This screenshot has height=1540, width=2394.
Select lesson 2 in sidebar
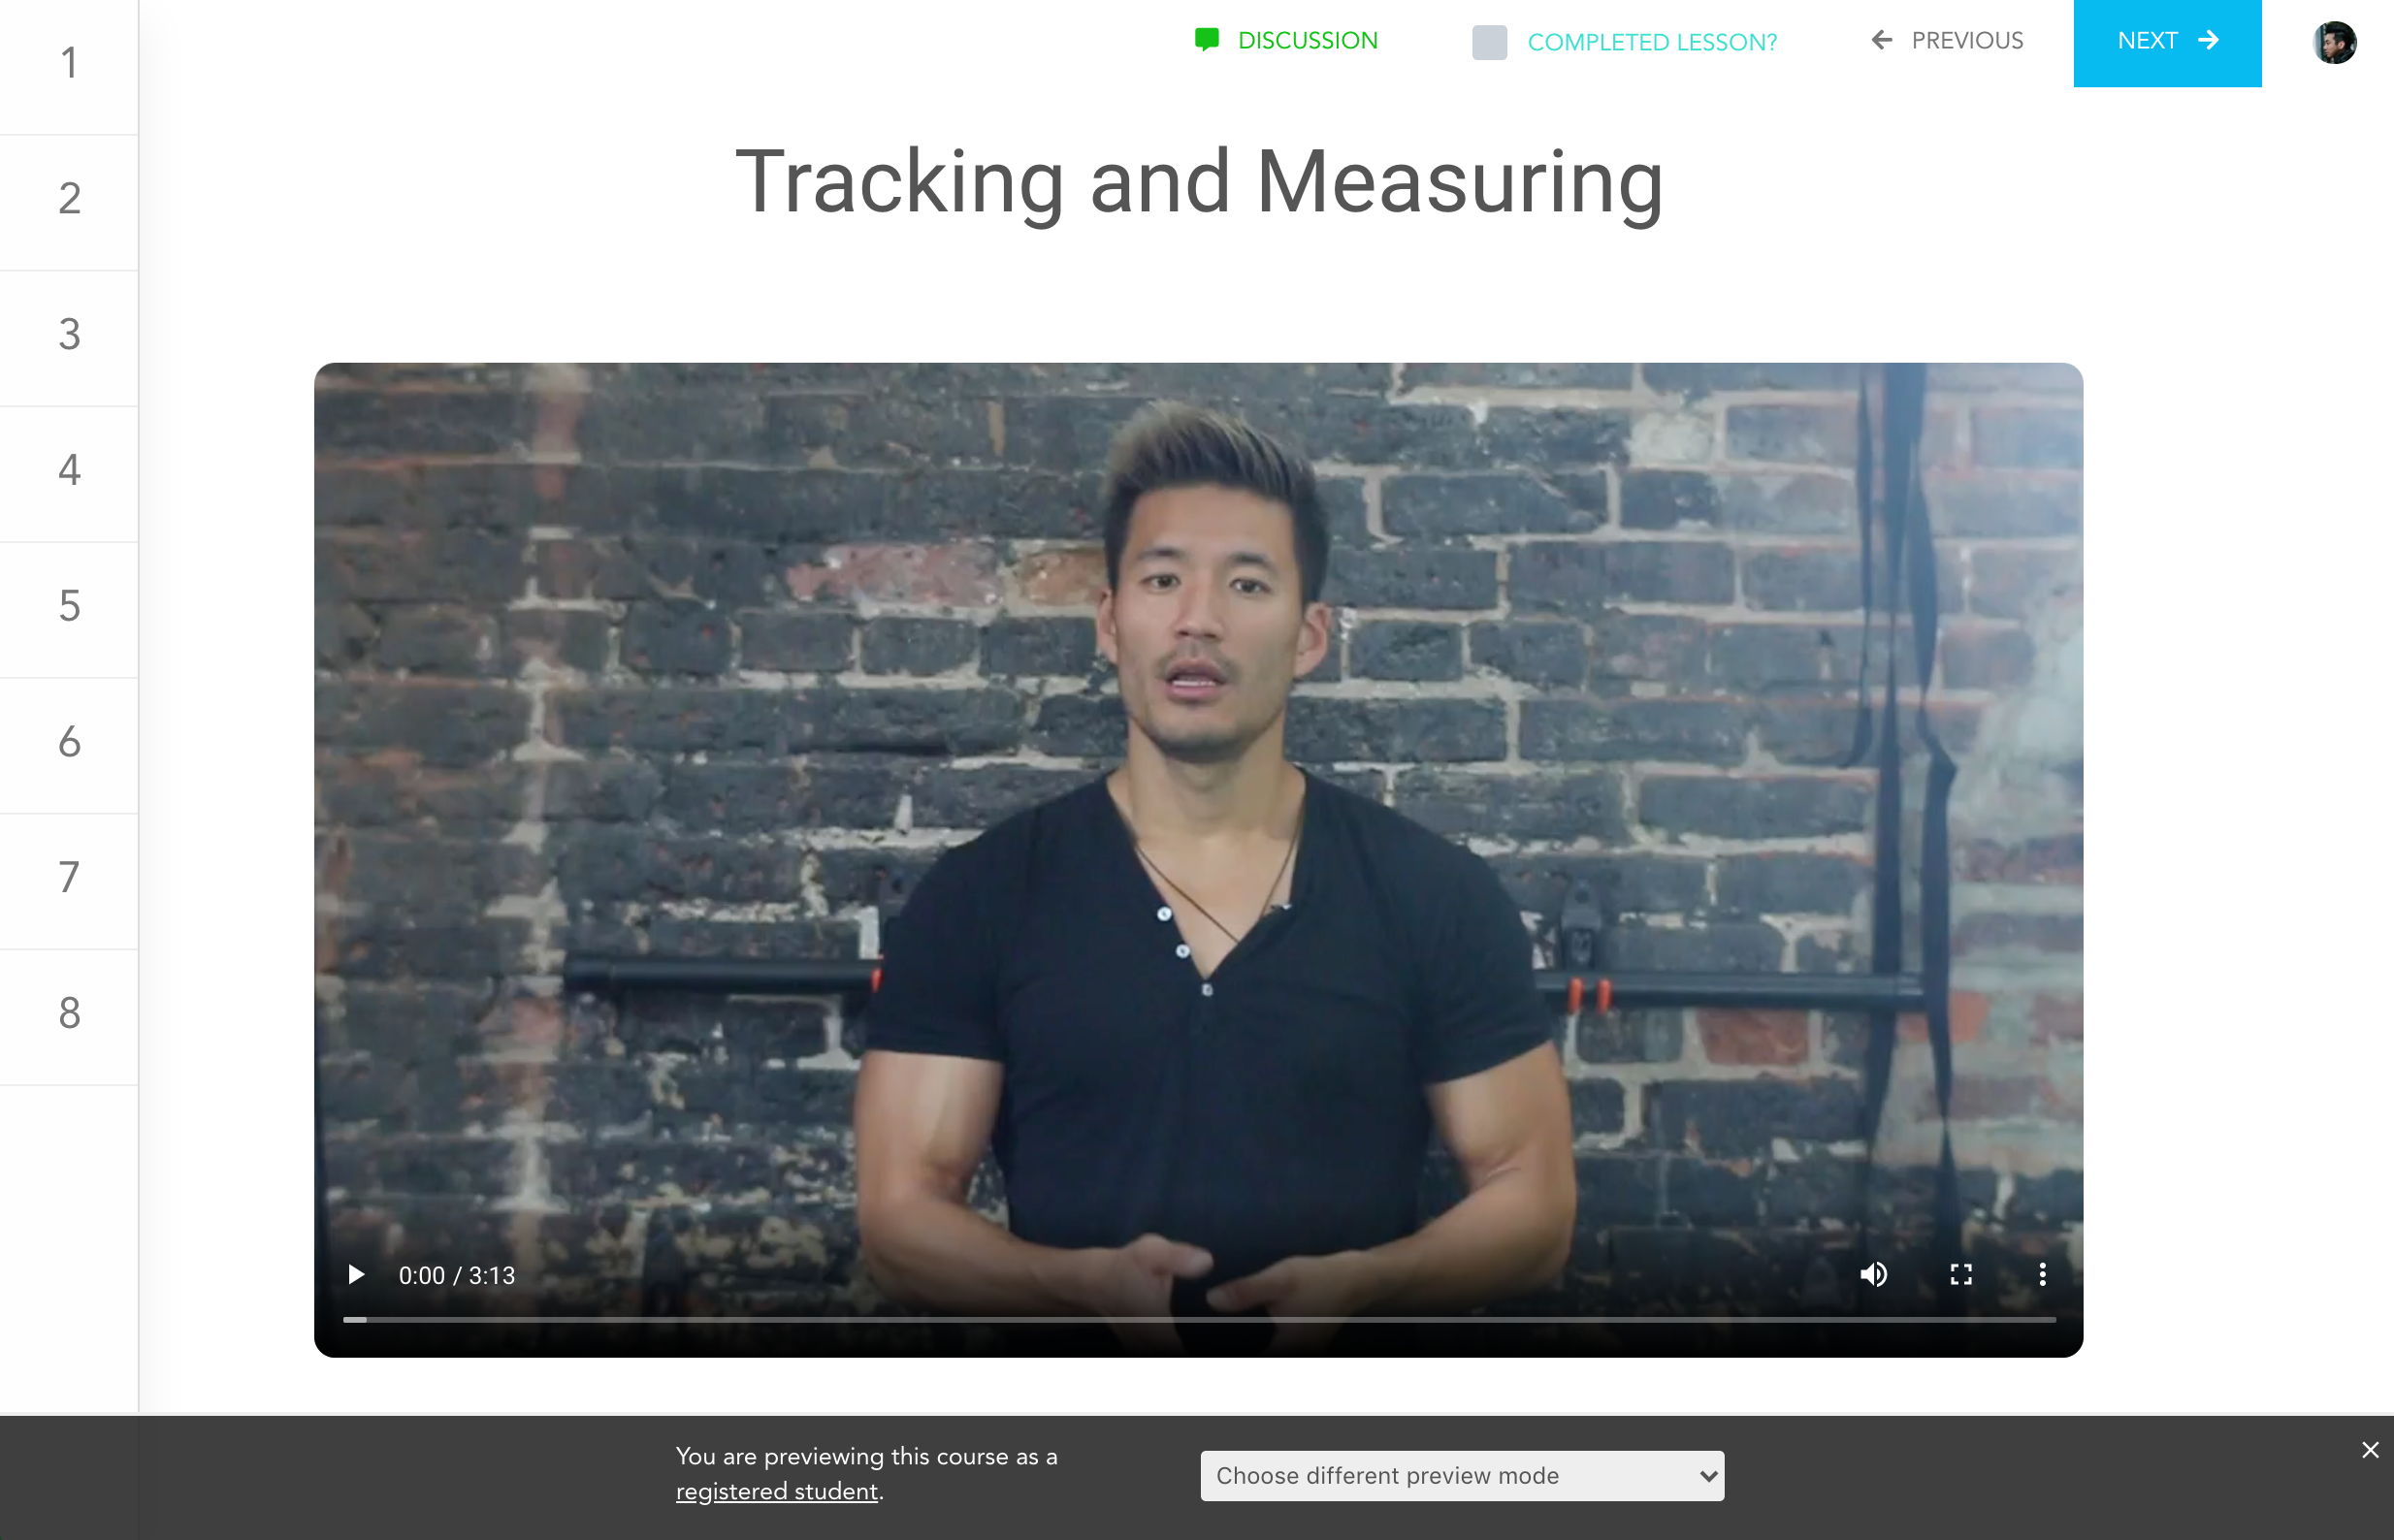tap(69, 201)
